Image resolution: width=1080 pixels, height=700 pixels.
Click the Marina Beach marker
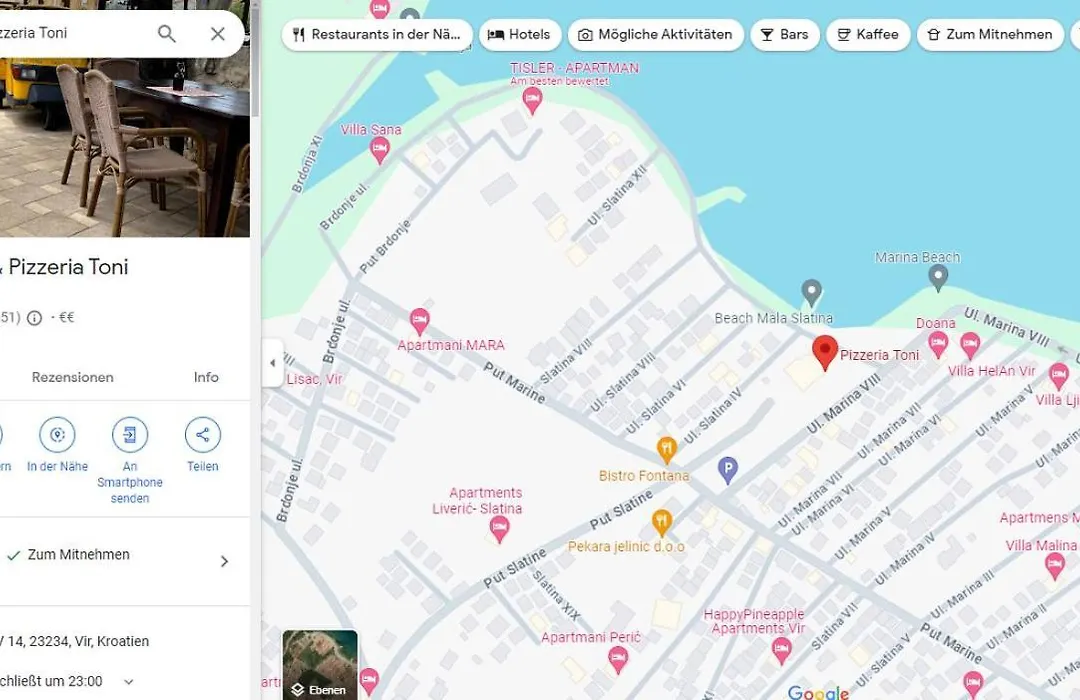937,277
